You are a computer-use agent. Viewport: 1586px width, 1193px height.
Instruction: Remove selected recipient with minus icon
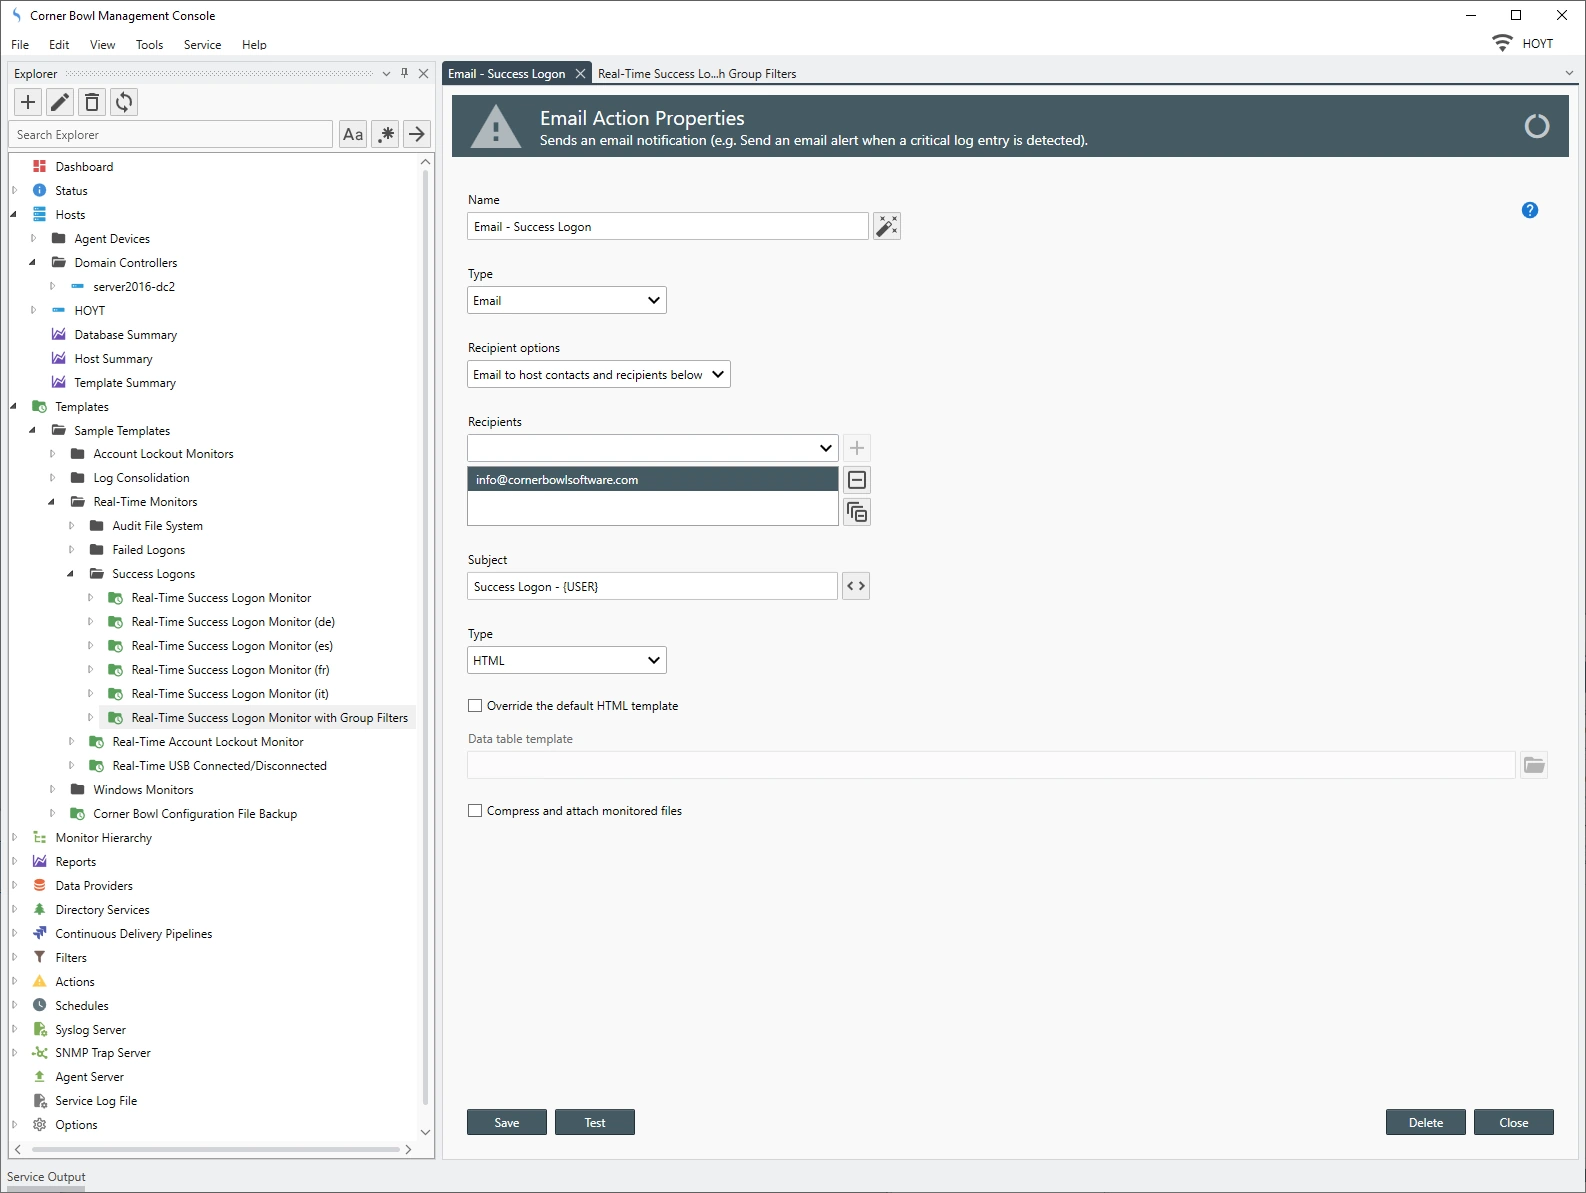click(857, 480)
